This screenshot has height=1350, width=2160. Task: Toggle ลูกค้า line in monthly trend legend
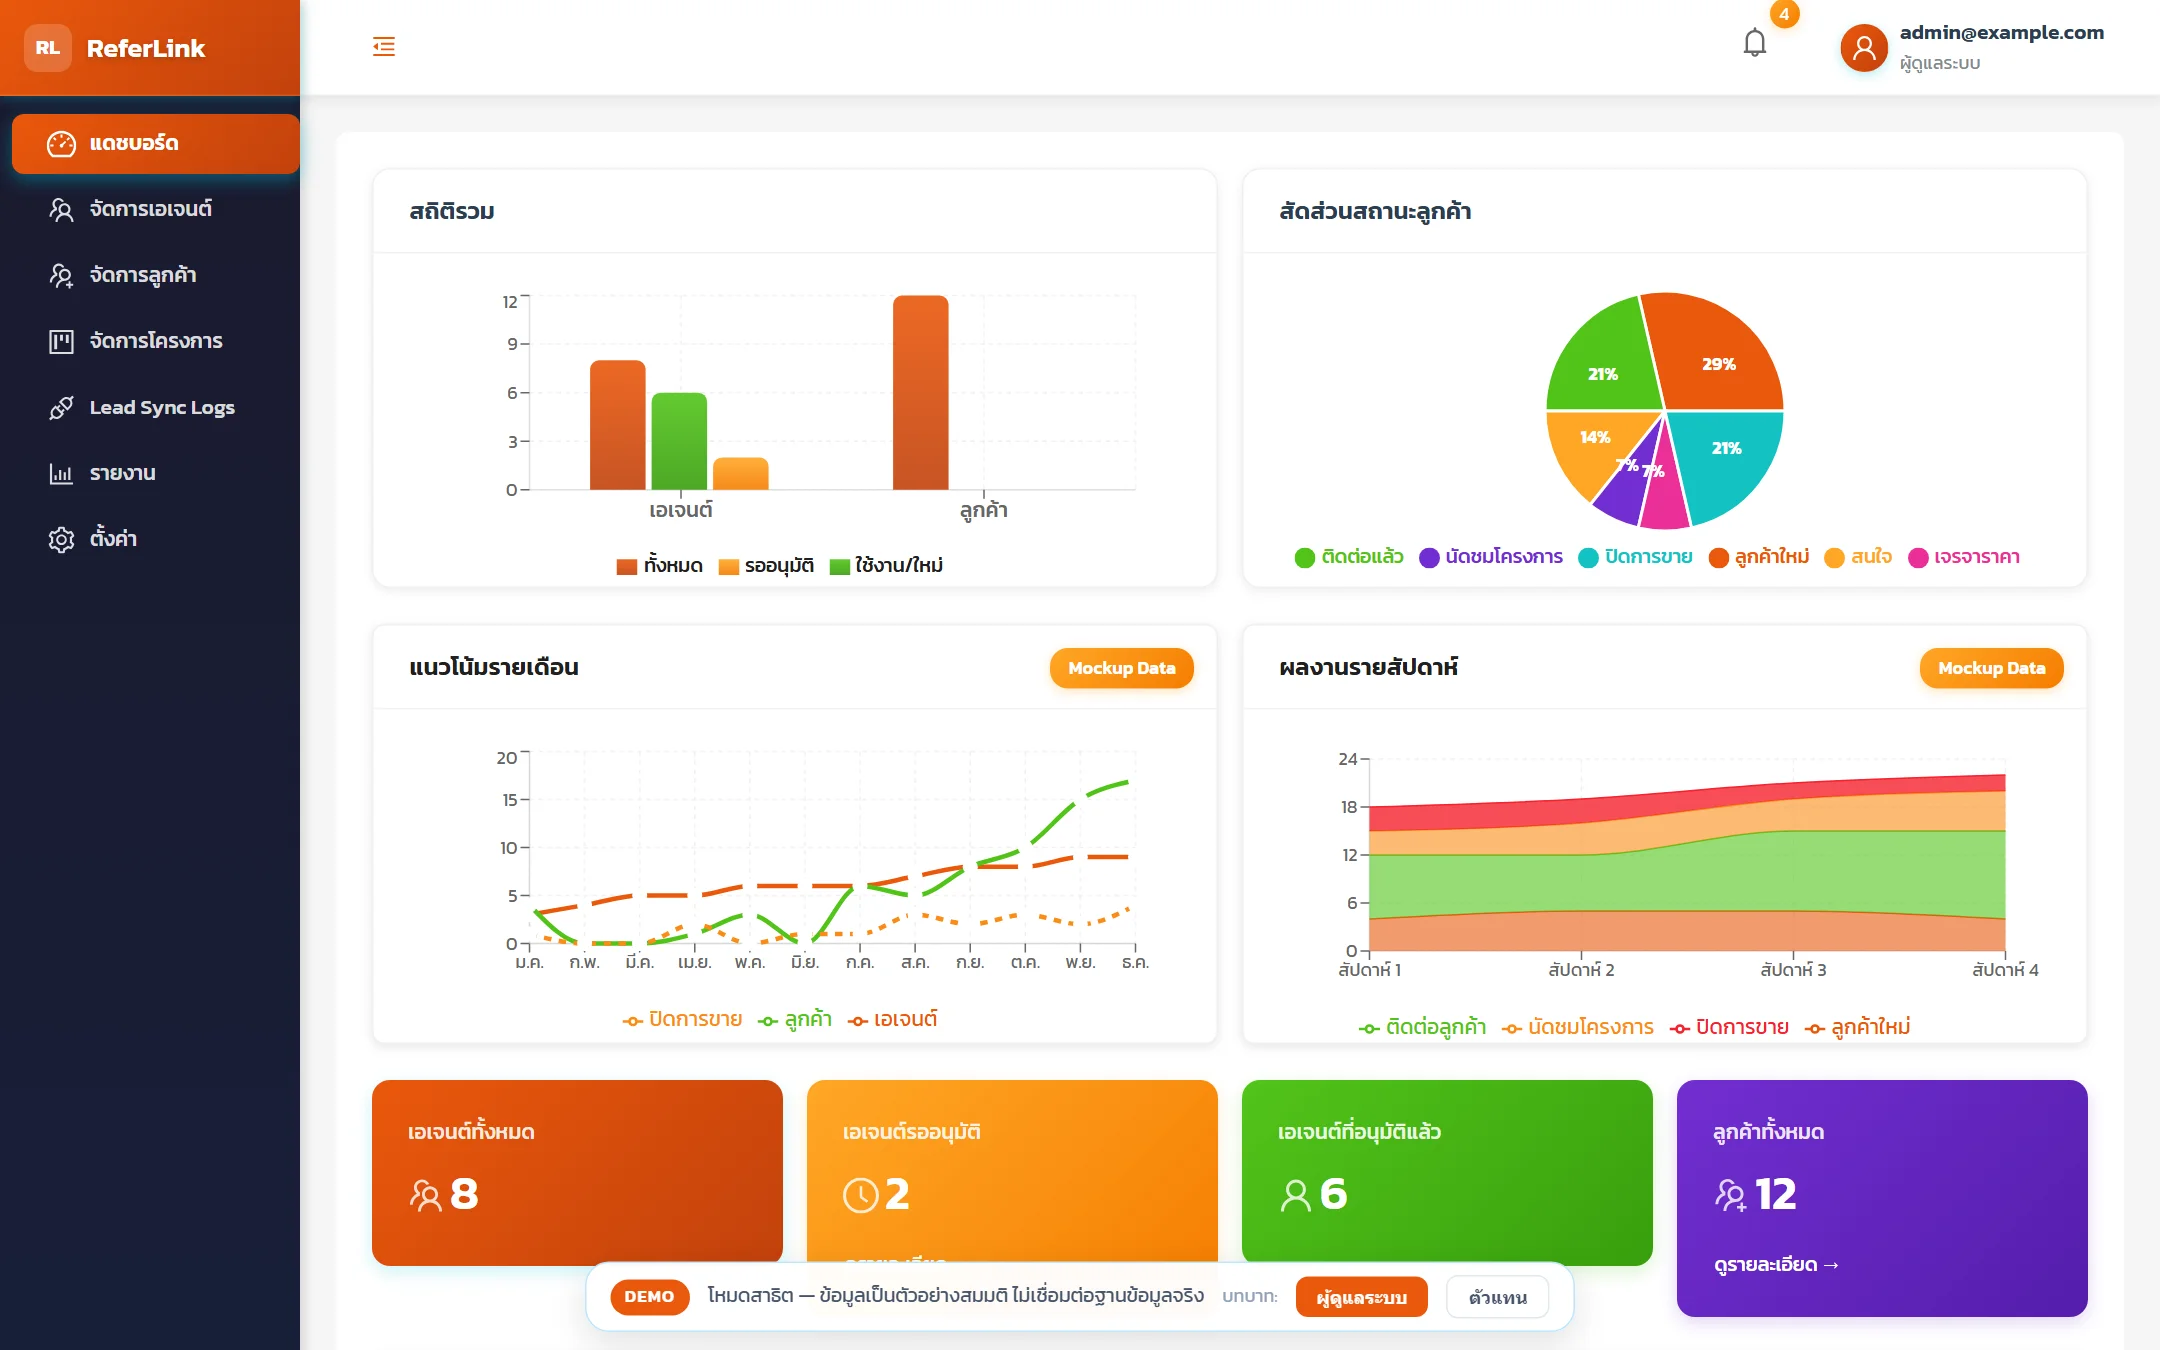pyautogui.click(x=795, y=1019)
